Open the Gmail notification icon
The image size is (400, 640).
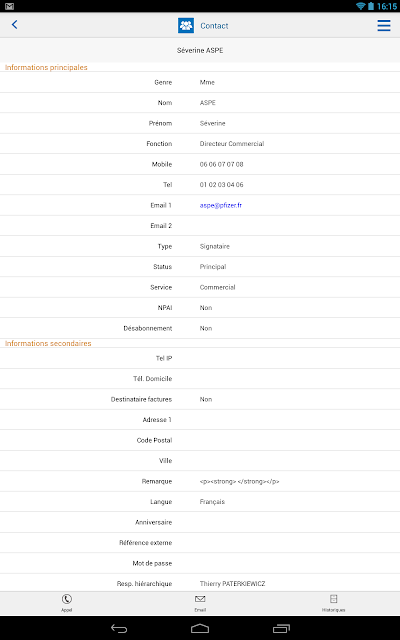[9, 6]
